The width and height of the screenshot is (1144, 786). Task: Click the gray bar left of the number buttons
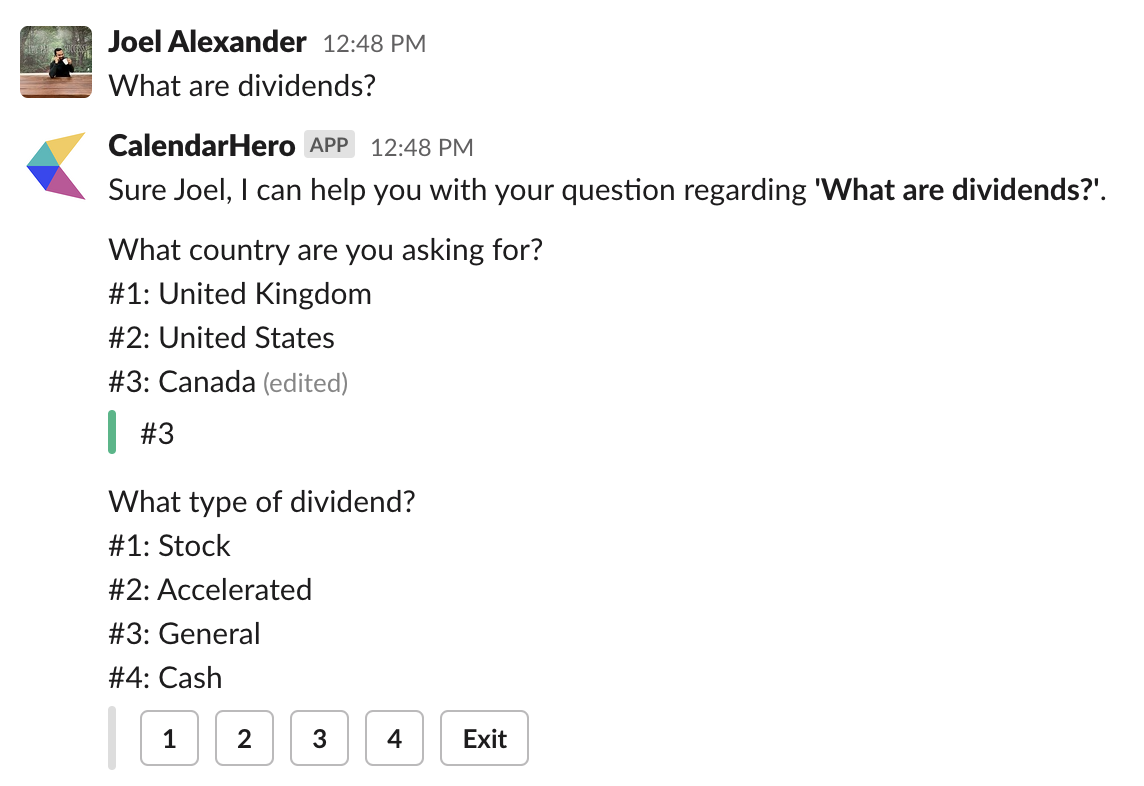(x=112, y=738)
